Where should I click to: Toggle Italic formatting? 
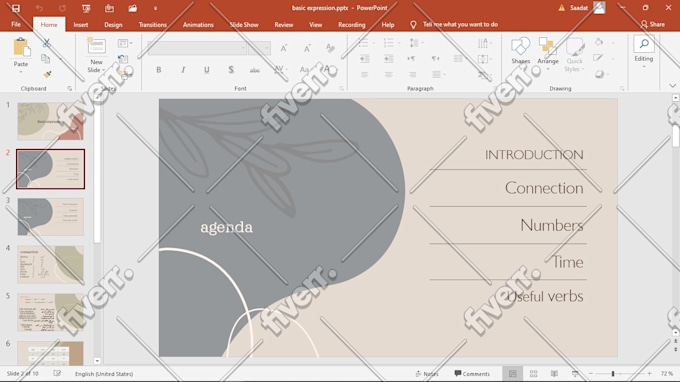(x=183, y=70)
